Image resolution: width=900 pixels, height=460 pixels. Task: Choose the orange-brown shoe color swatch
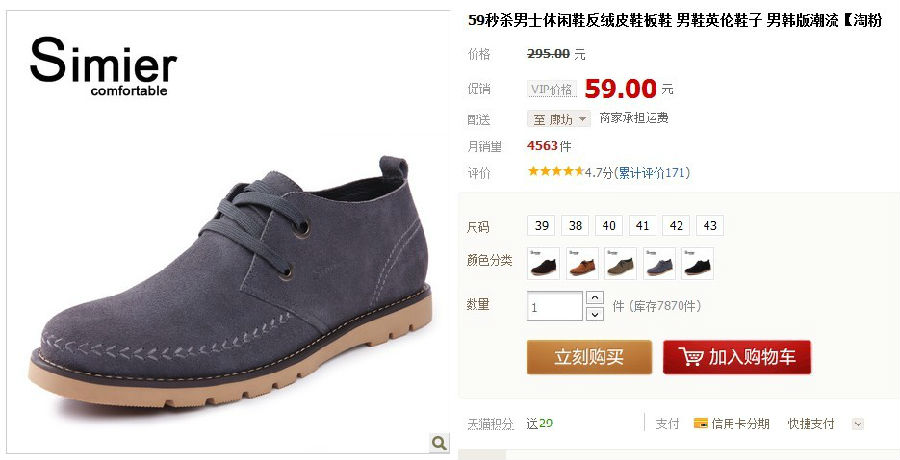[x=582, y=264]
